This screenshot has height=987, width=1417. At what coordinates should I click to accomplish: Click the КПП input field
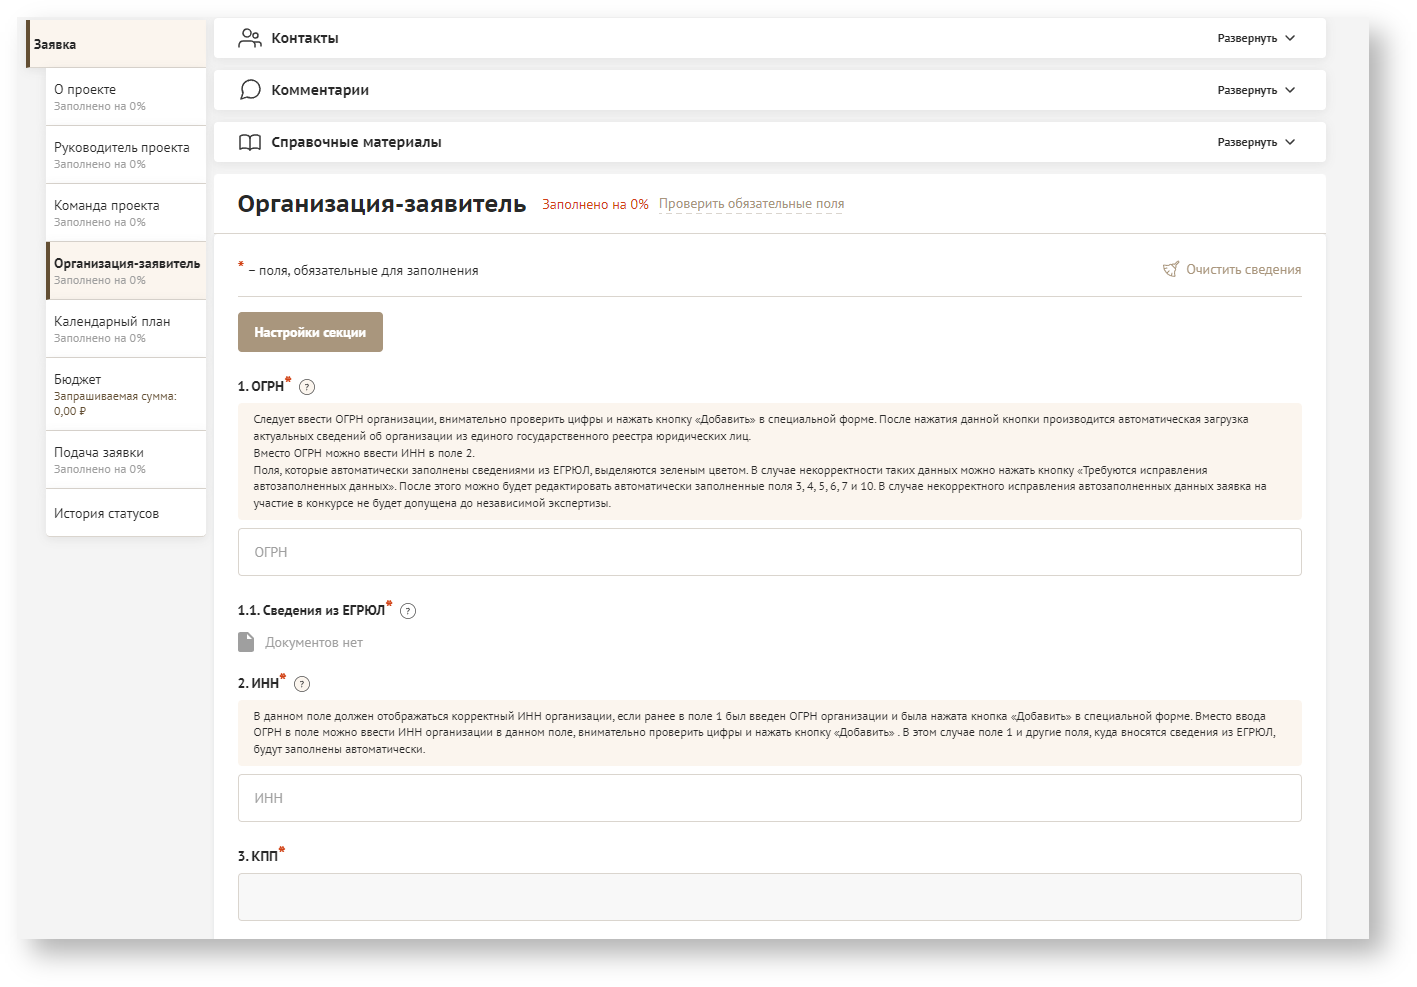click(x=769, y=897)
